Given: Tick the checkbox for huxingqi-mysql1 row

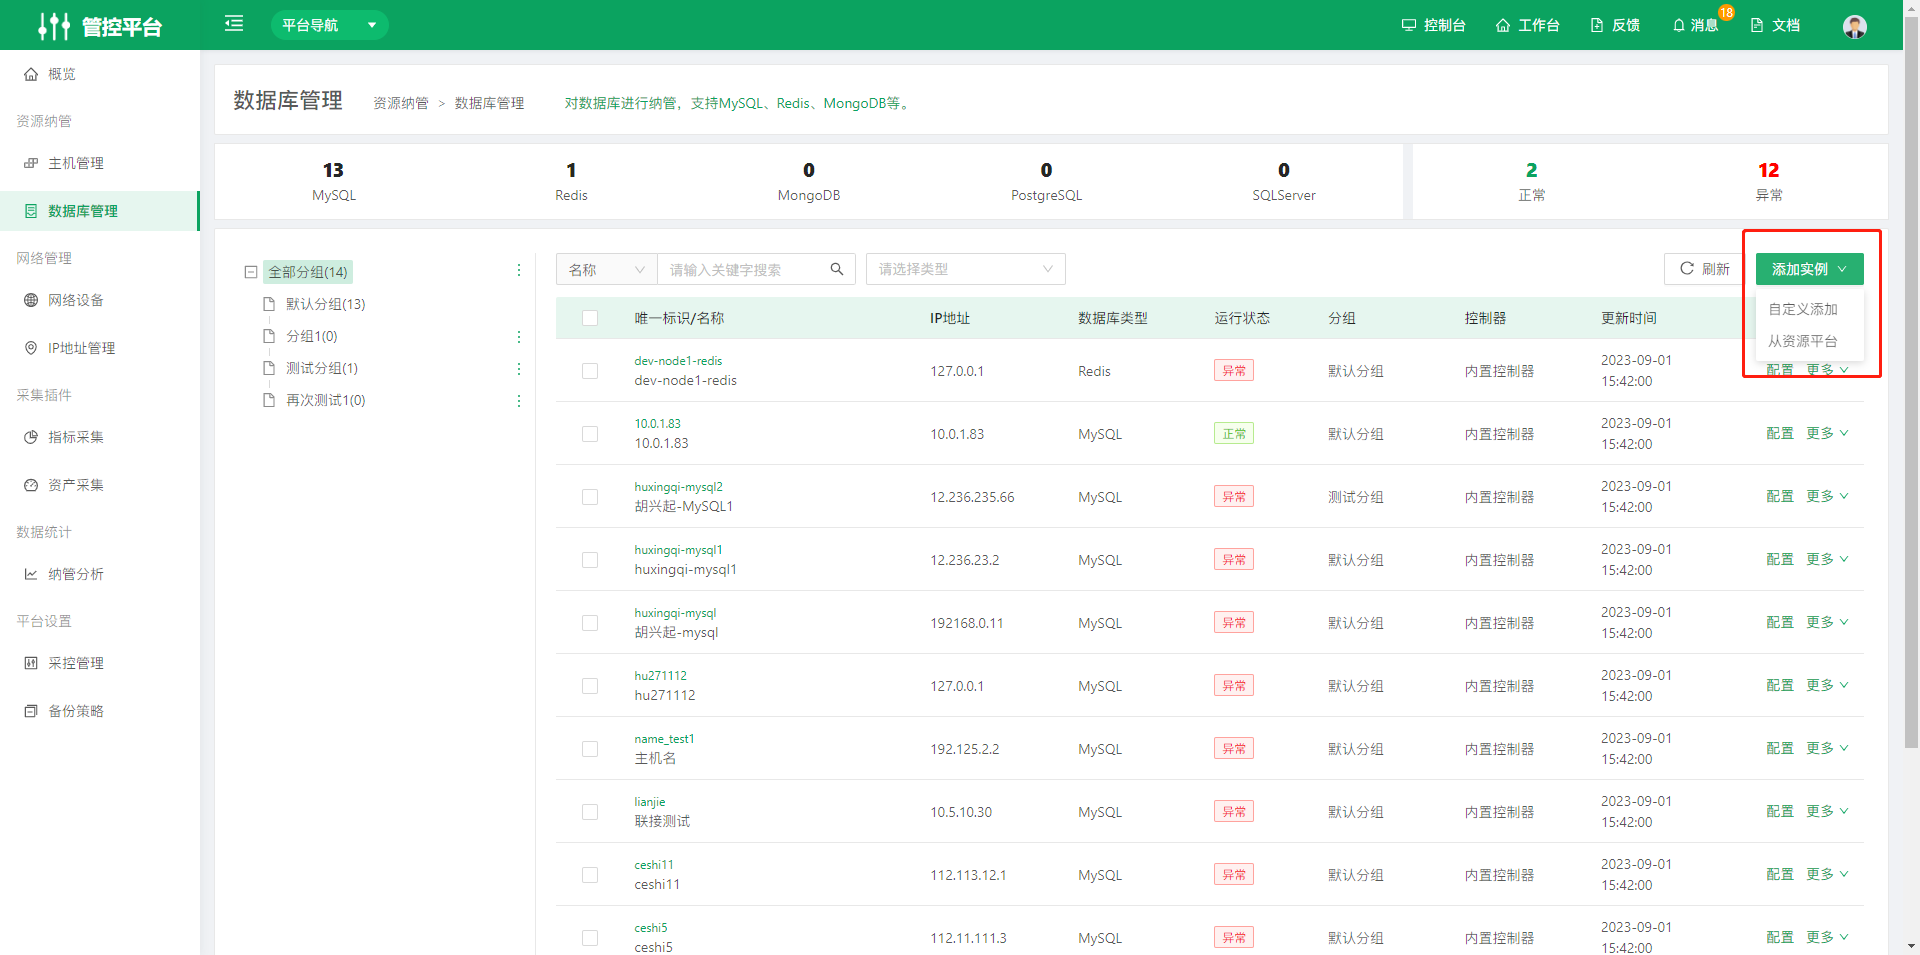Looking at the screenshot, I should tap(590, 560).
